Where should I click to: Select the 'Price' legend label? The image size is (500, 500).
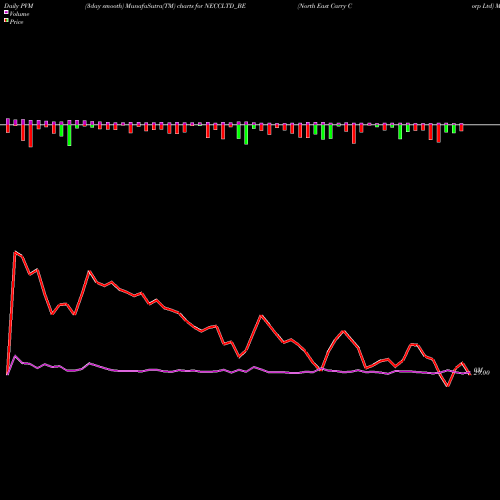click(16, 22)
